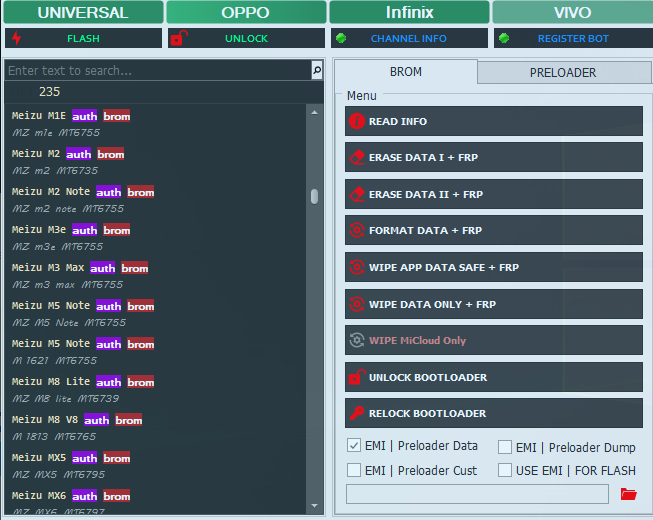Click the FLASH button

(x=83, y=38)
